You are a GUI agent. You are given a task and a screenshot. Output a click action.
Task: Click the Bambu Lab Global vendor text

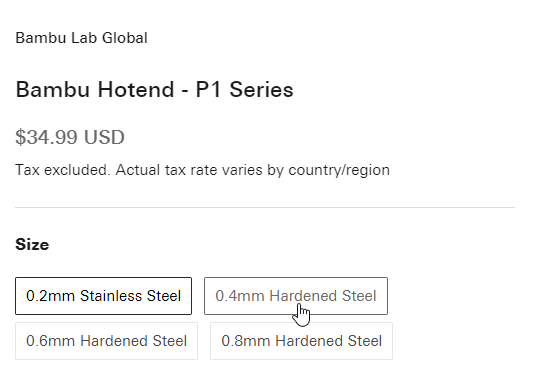click(x=81, y=38)
